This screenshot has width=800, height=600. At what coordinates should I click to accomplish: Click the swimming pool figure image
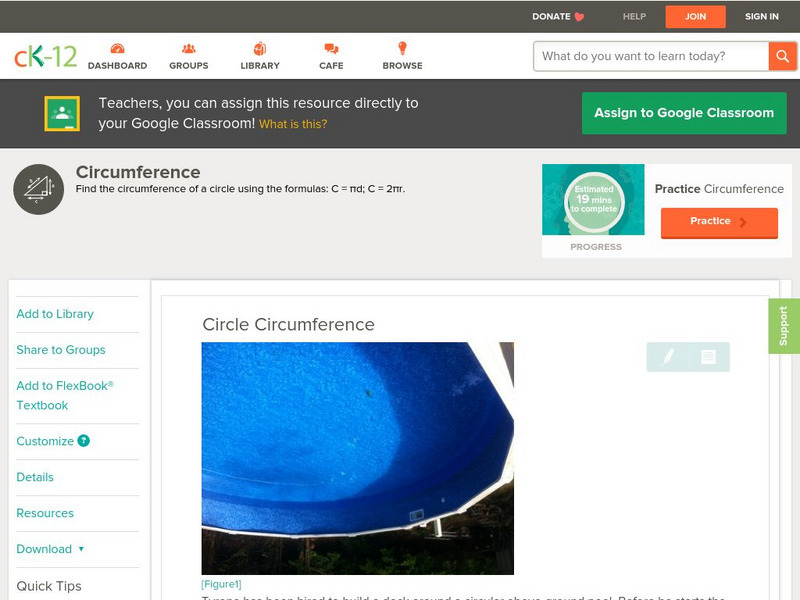tap(358, 458)
